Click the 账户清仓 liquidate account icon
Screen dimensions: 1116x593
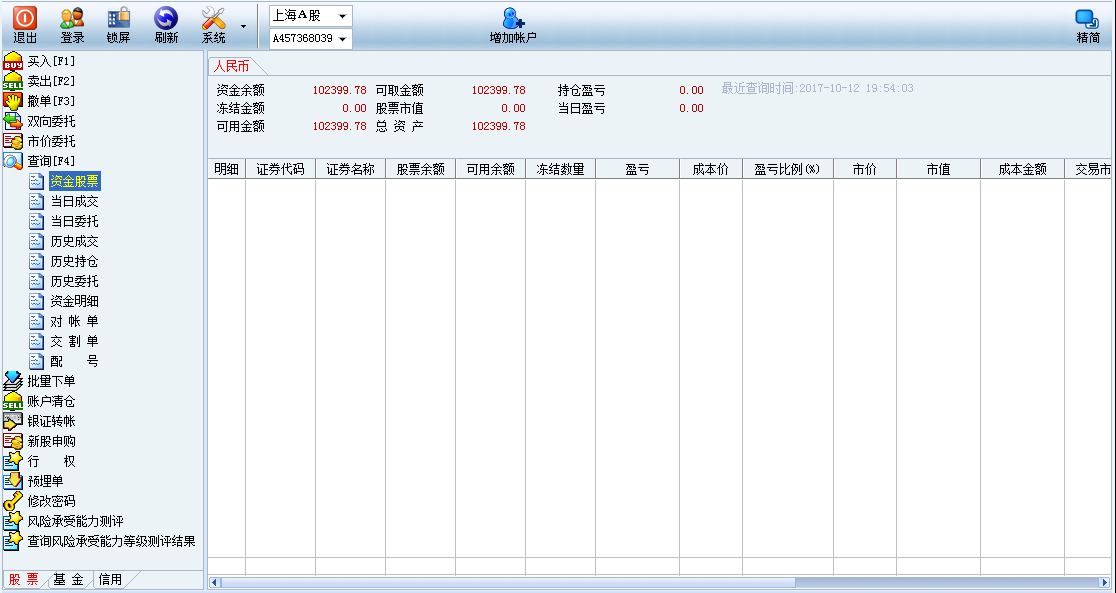(13, 402)
